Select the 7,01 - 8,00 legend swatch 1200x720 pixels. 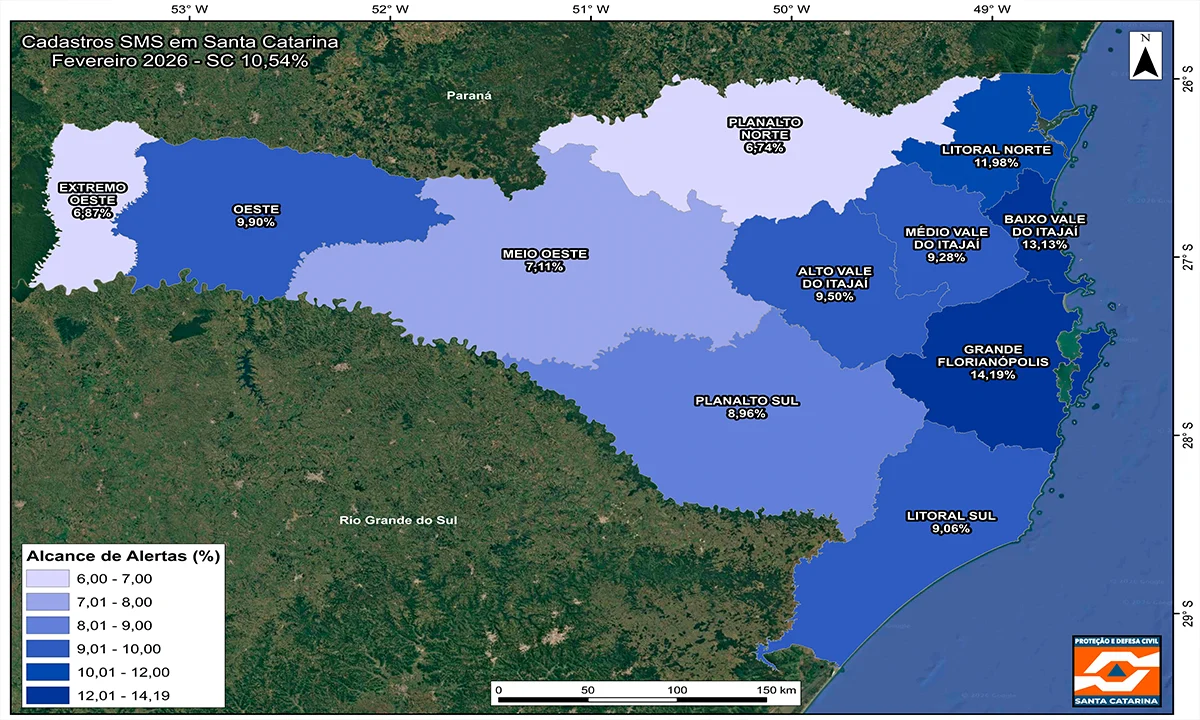point(47,602)
